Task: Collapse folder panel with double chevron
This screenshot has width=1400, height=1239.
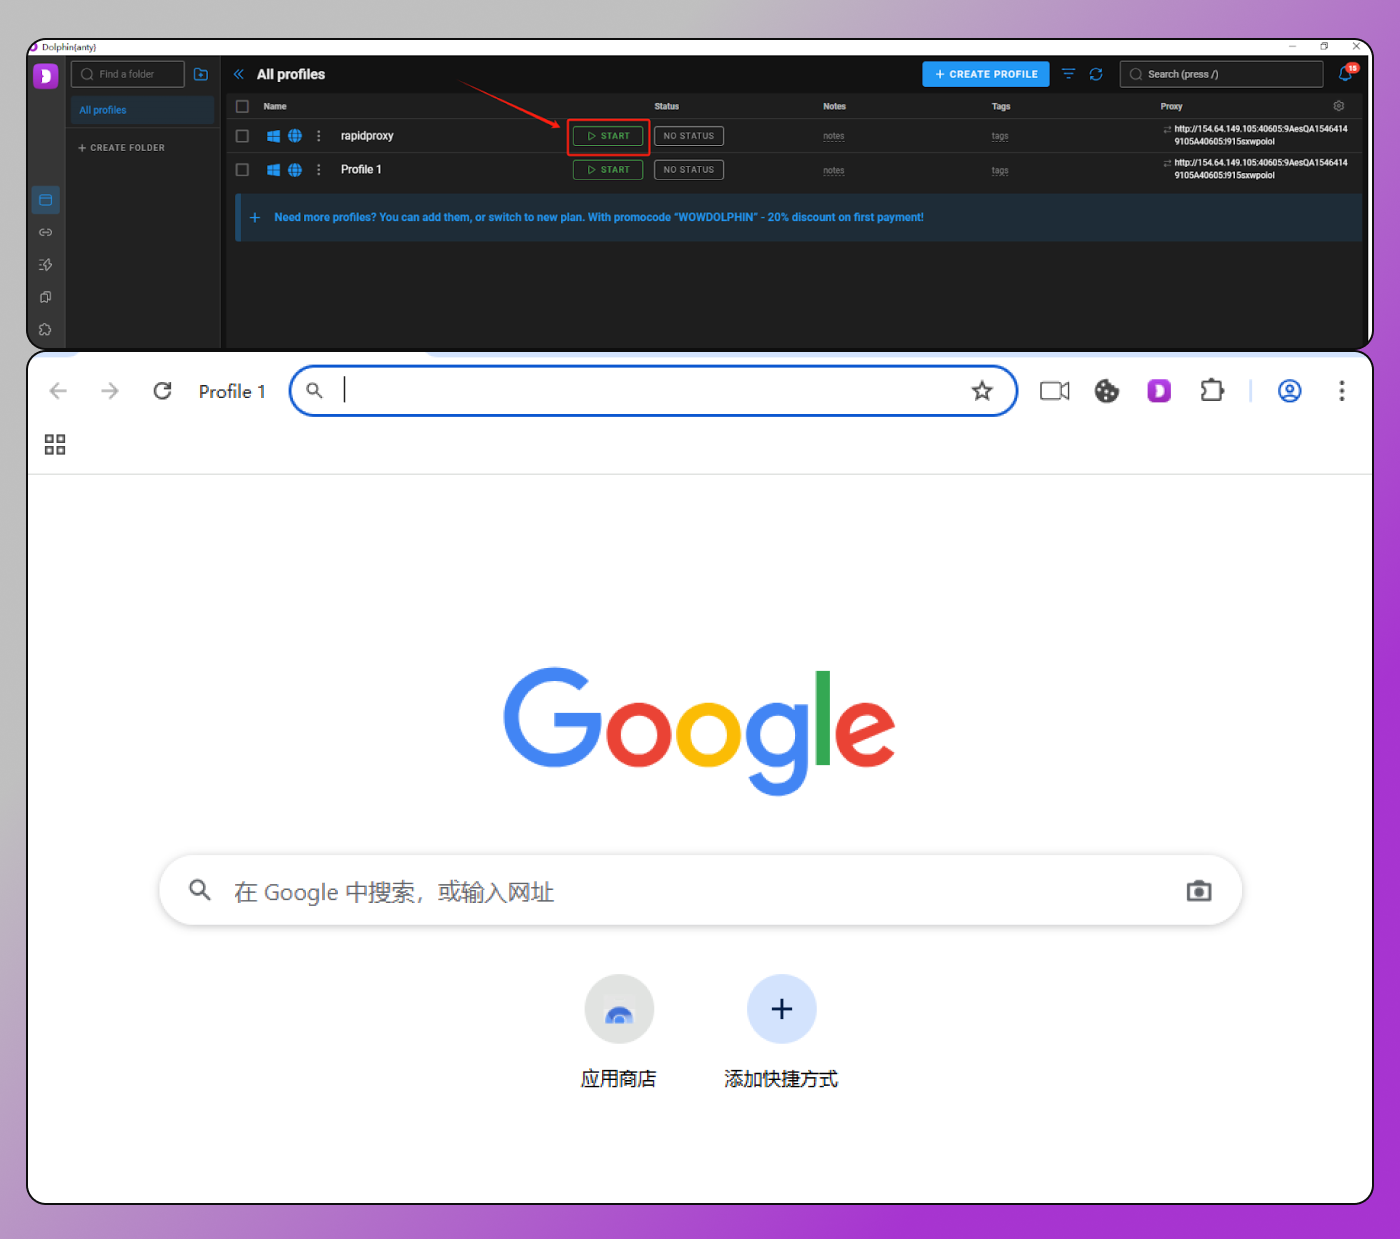Action: pos(239,74)
